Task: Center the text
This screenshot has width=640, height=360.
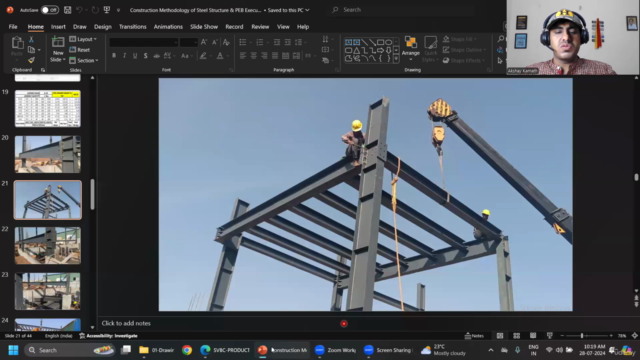Action: tap(253, 56)
